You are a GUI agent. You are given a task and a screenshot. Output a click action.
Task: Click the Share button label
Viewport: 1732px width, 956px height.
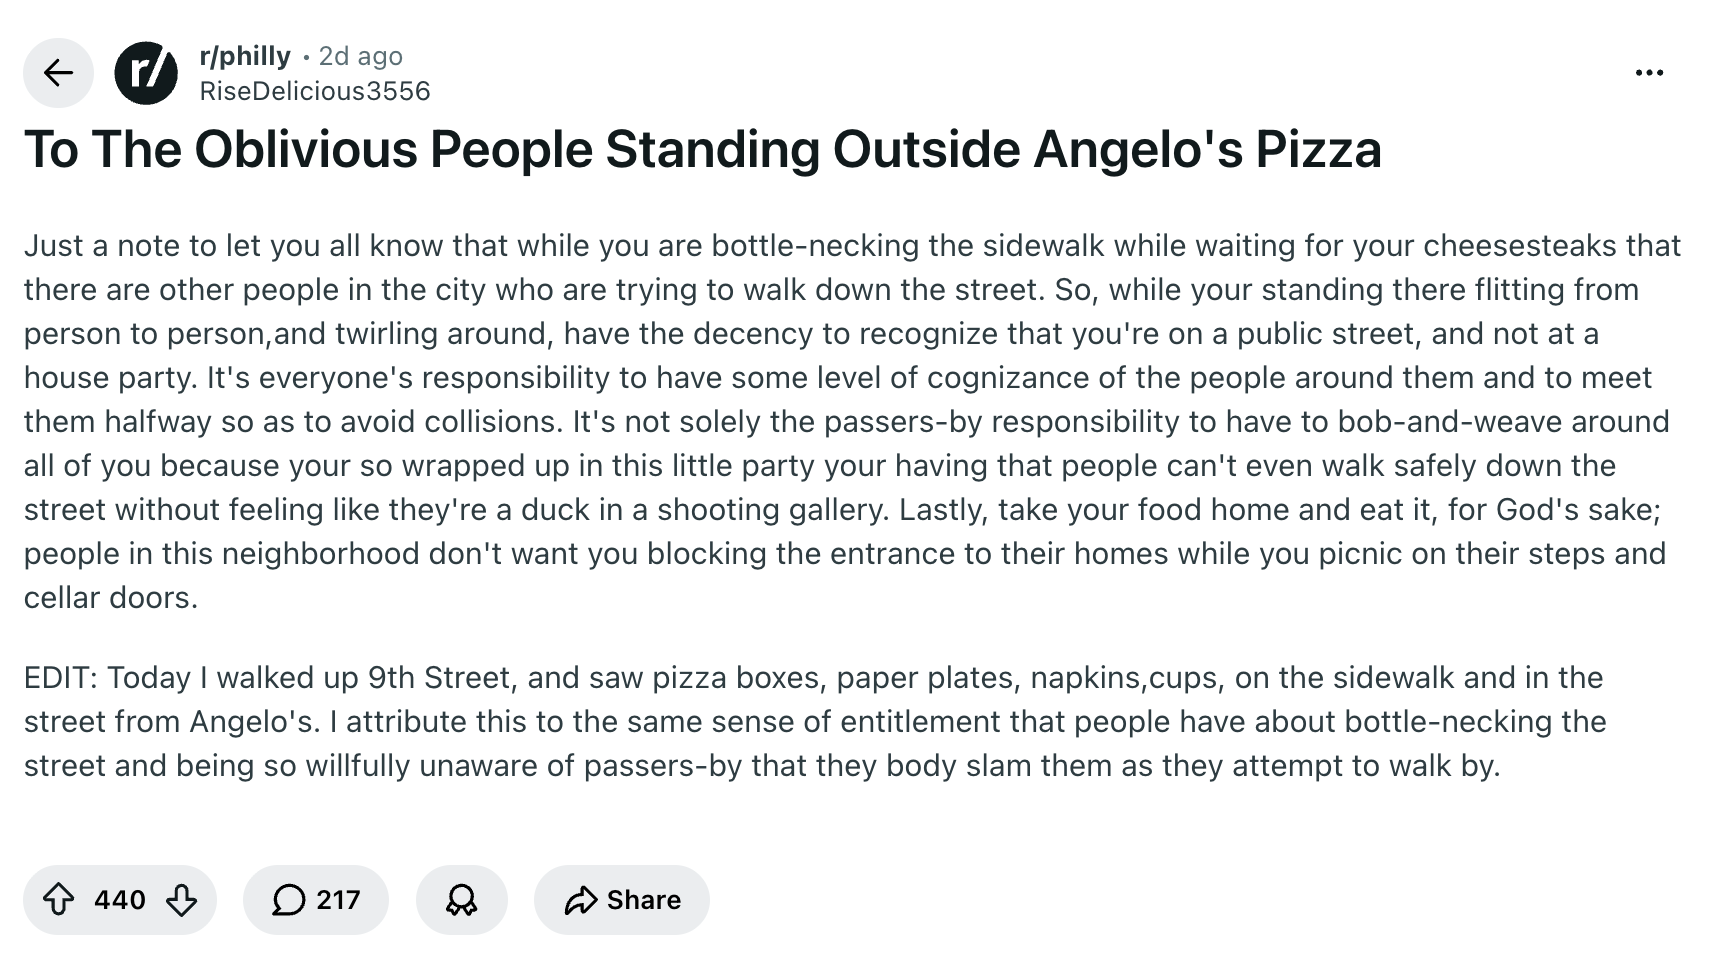pyautogui.click(x=643, y=900)
